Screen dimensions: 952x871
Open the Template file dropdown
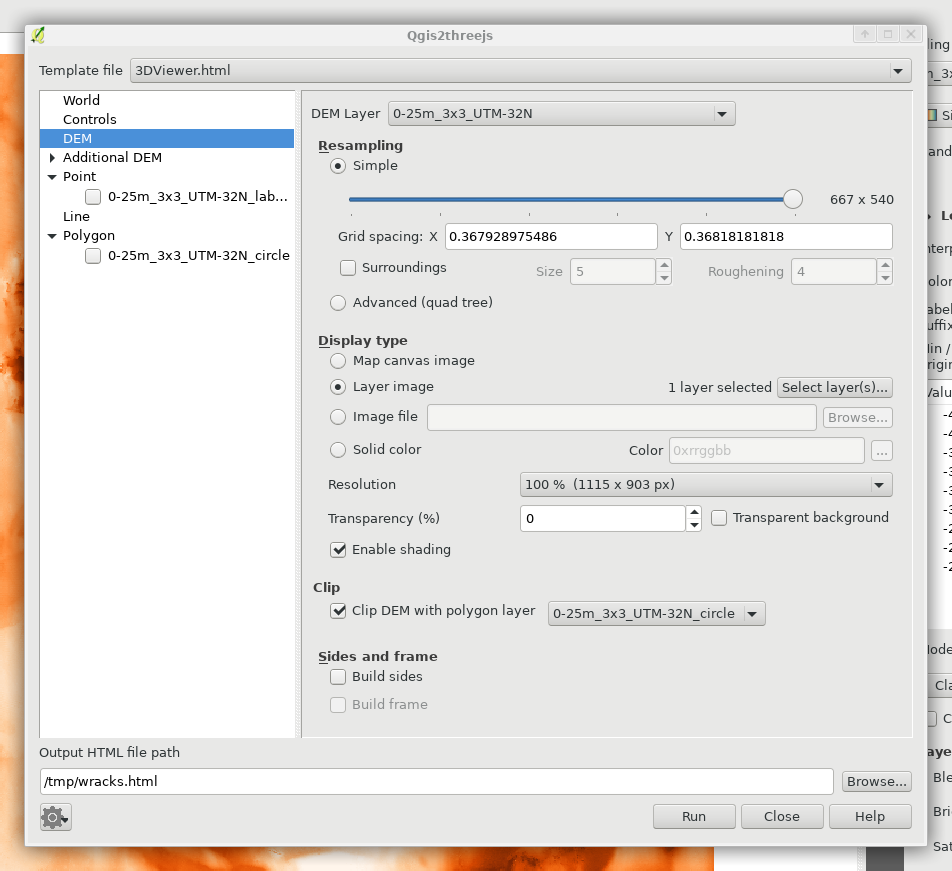(521, 70)
